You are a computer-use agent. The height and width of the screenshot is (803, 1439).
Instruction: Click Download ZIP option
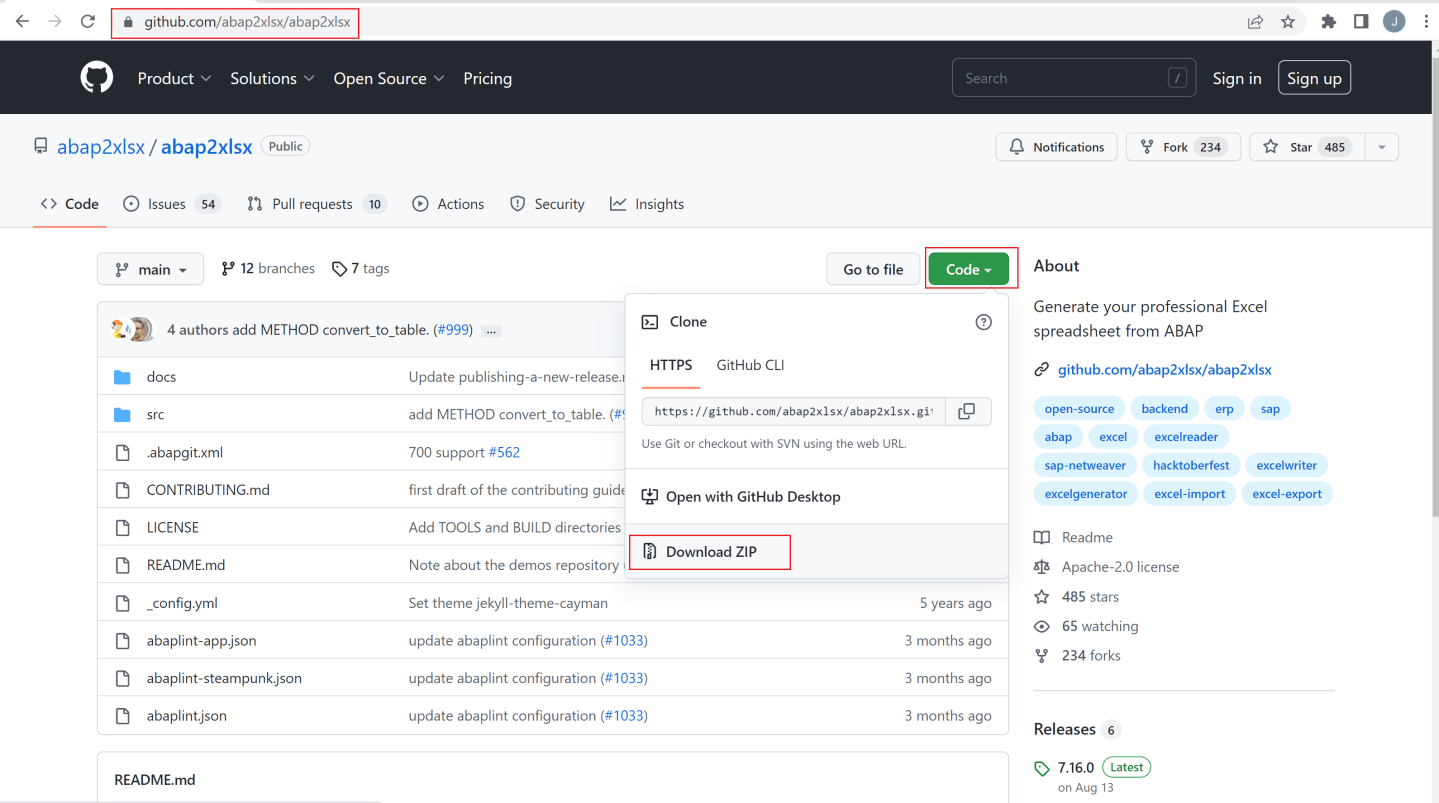point(711,552)
